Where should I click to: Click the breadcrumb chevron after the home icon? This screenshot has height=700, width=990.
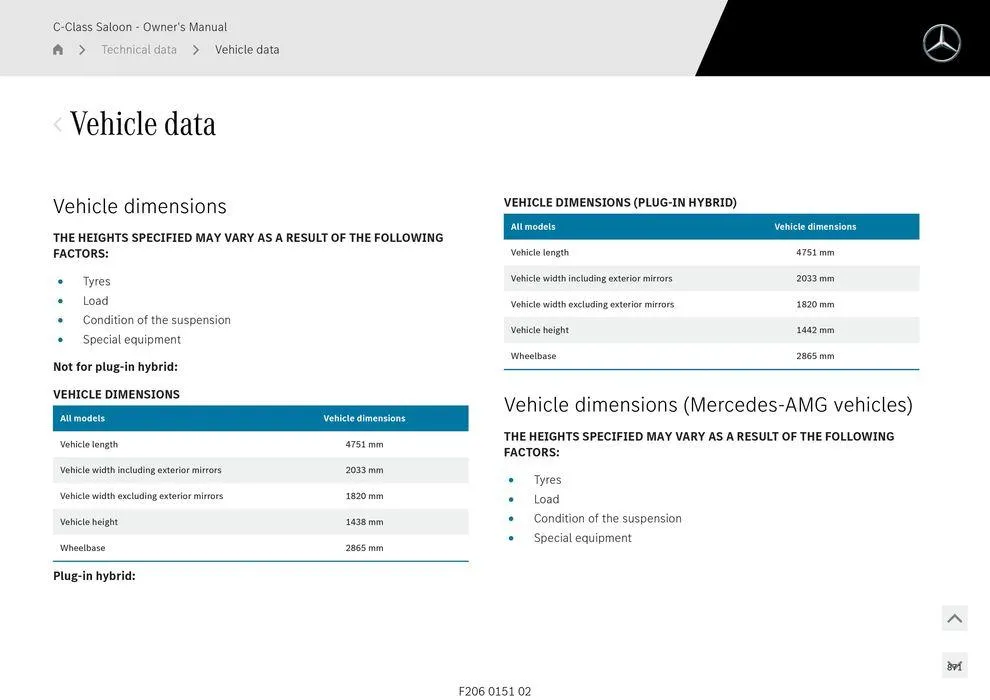[x=82, y=50]
